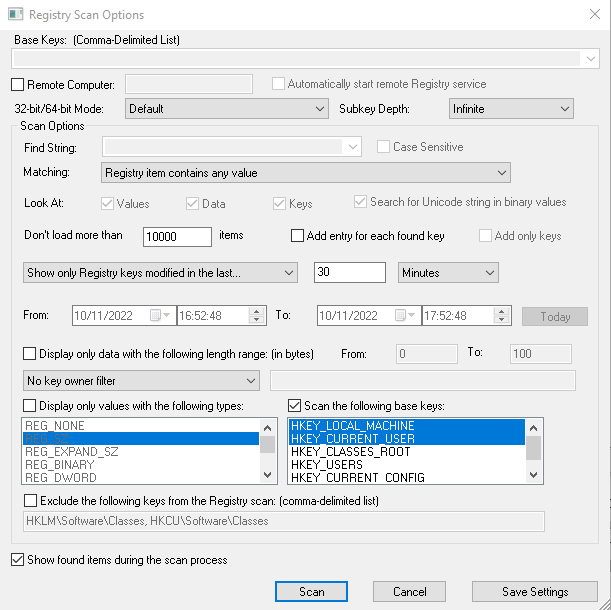Select REG_NONE in types list
This screenshot has height=610, width=611.
point(141,426)
